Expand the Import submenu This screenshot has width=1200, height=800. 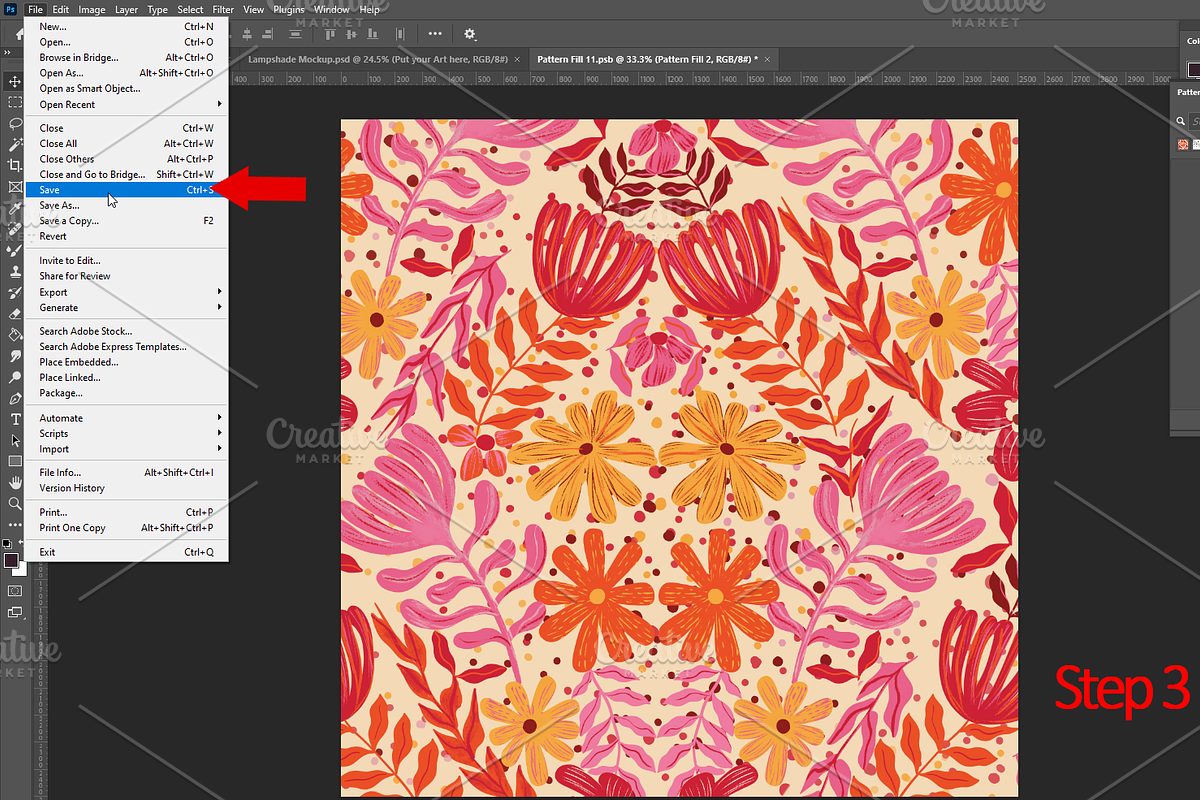click(126, 449)
